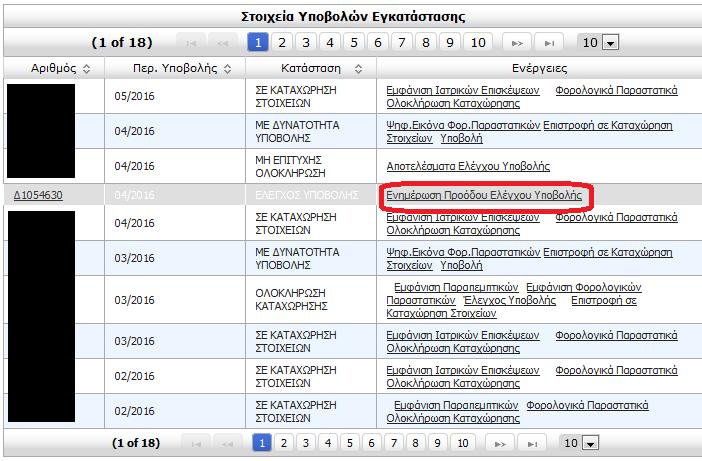Open submission number Δ1054630 link
The image size is (702, 461).
tap(38, 195)
